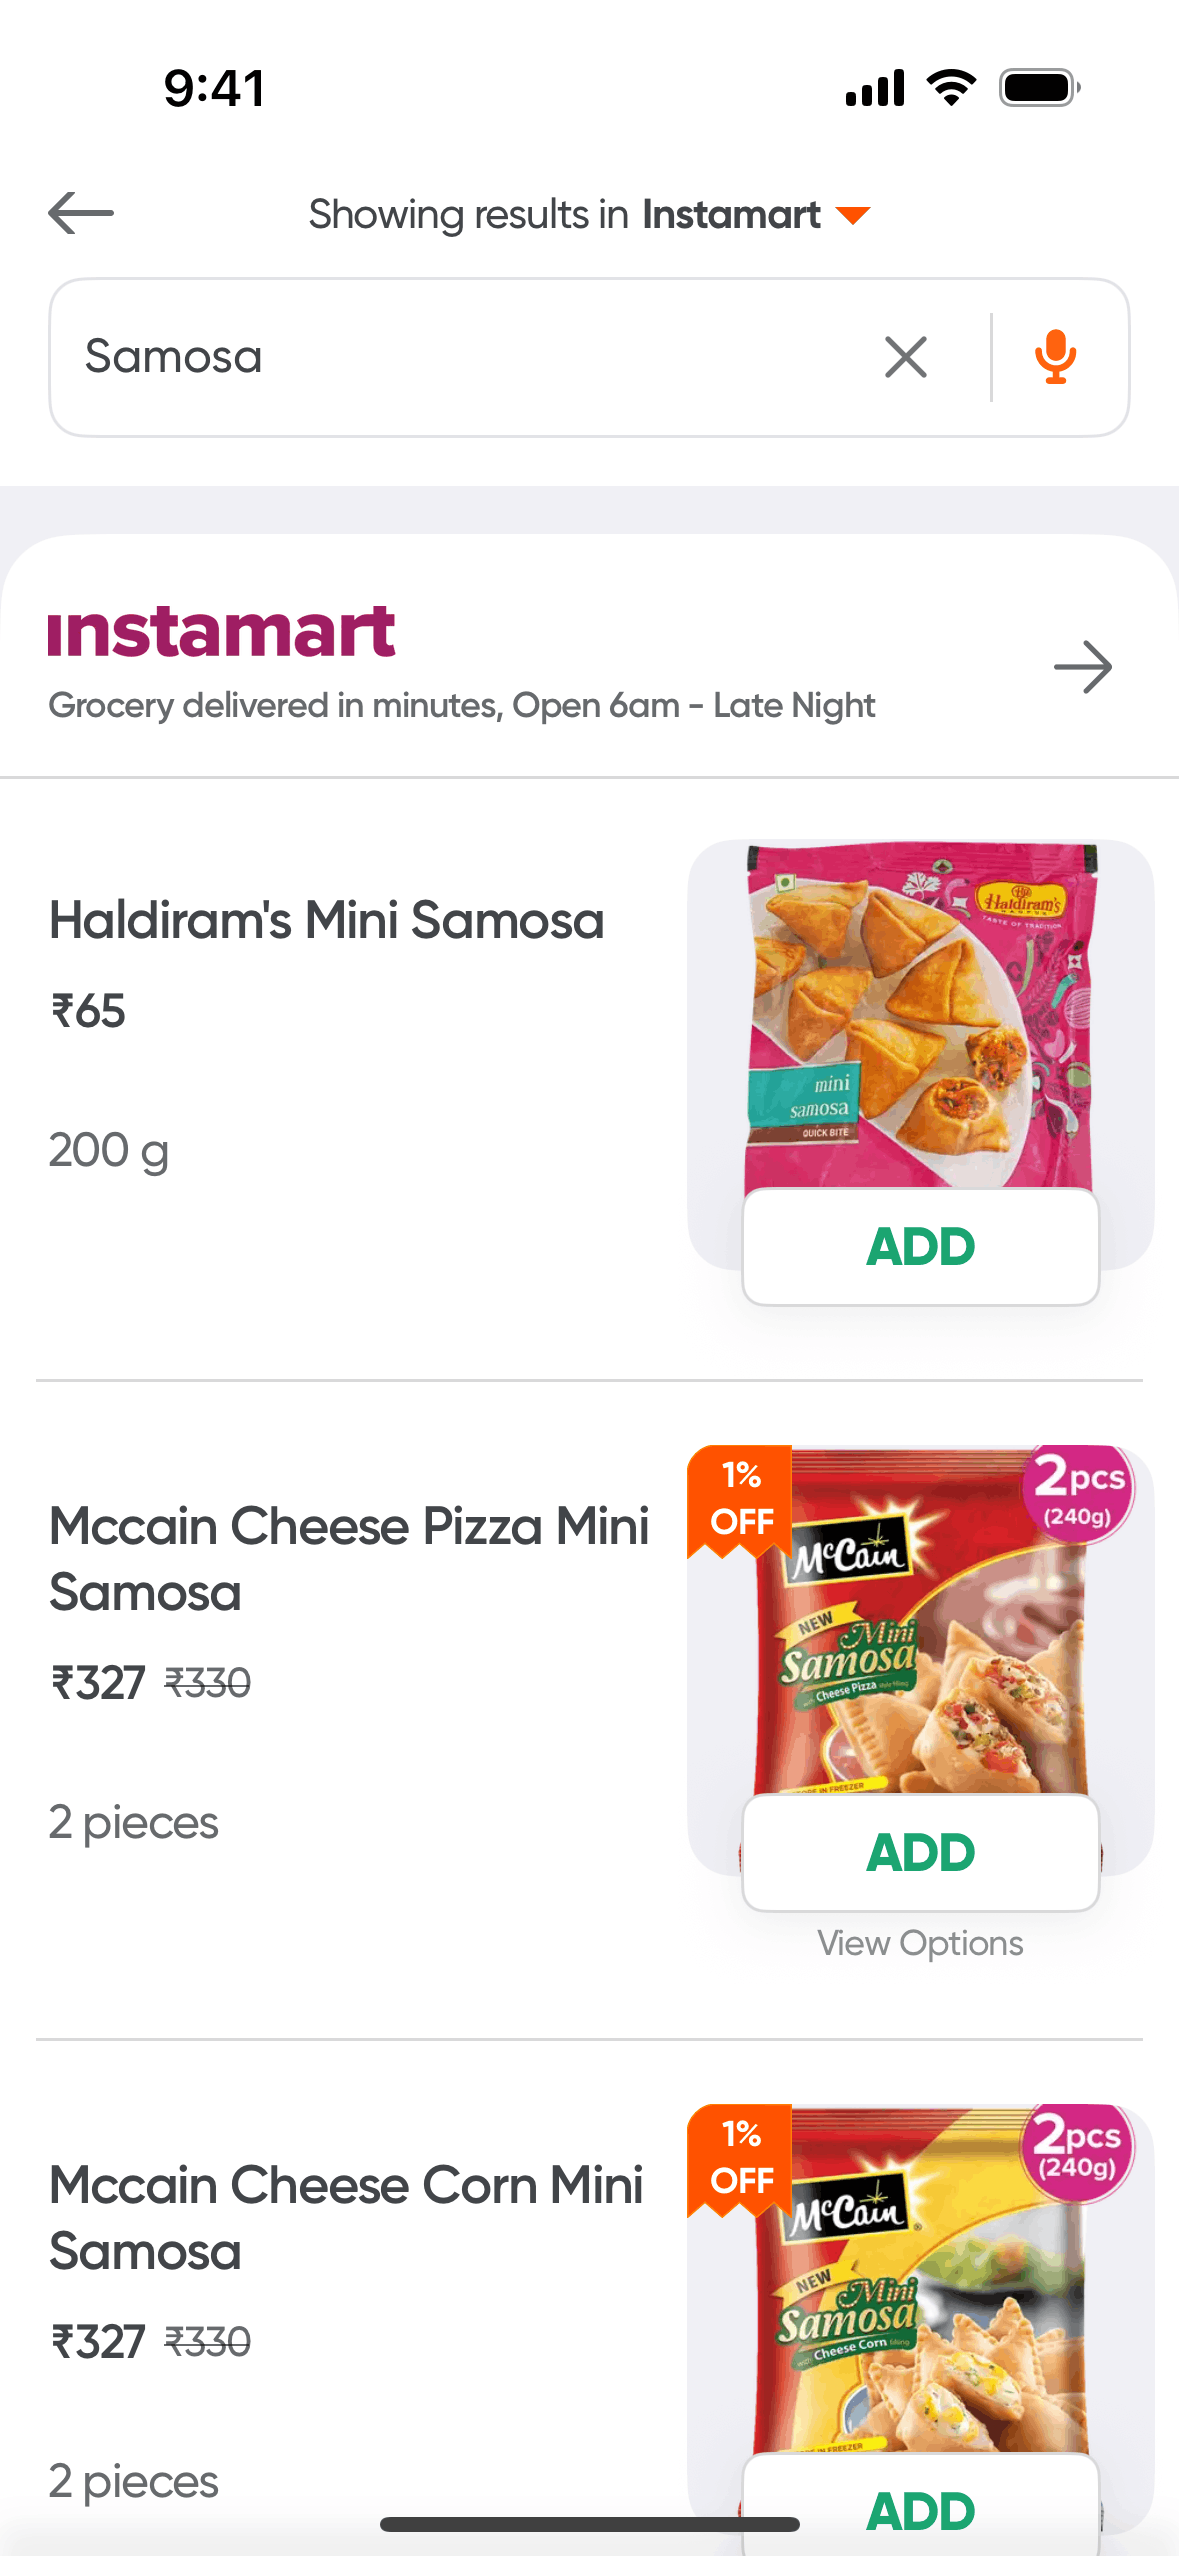This screenshot has width=1179, height=2556.
Task: Tap the 1% OFF badge on Cheese Pizza Samosa
Action: [x=741, y=1498]
